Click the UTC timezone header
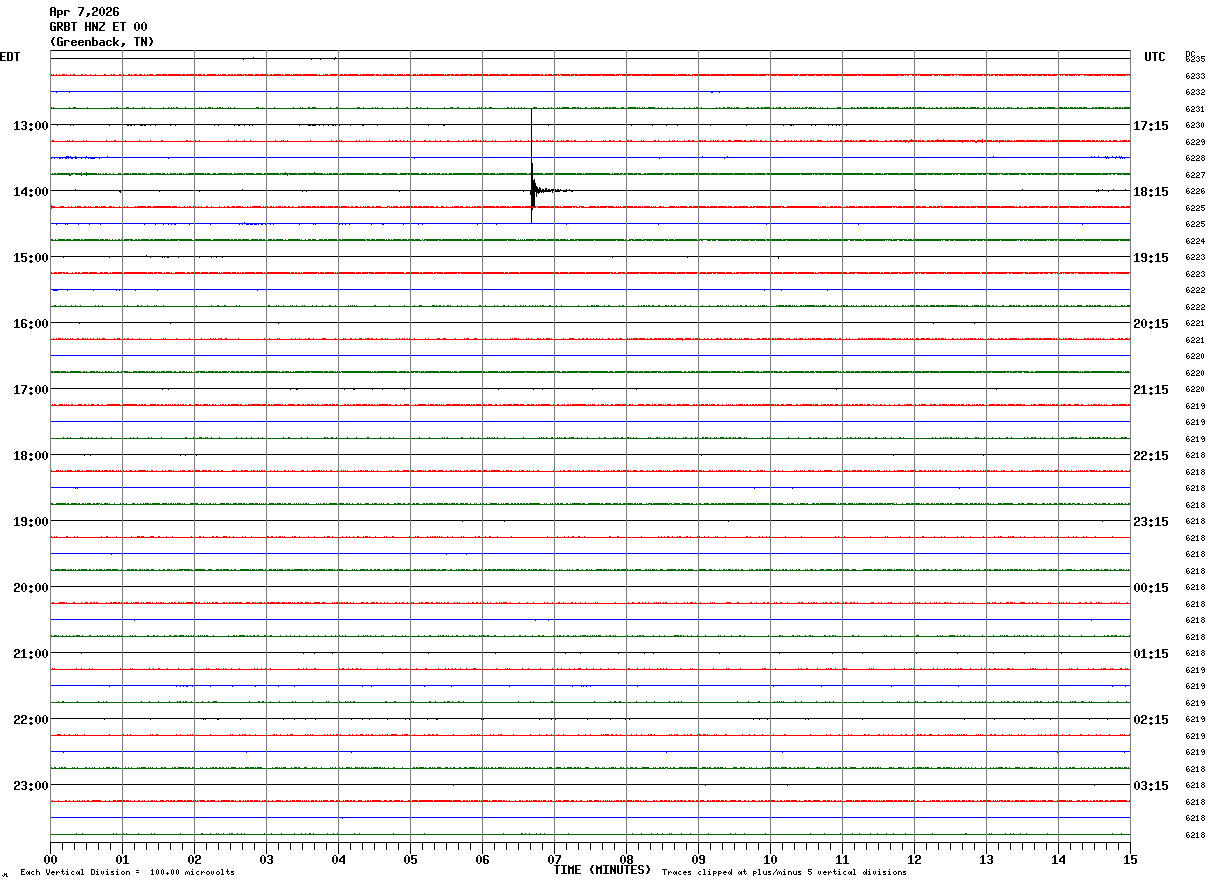This screenshot has width=1210, height=886. tap(1155, 57)
